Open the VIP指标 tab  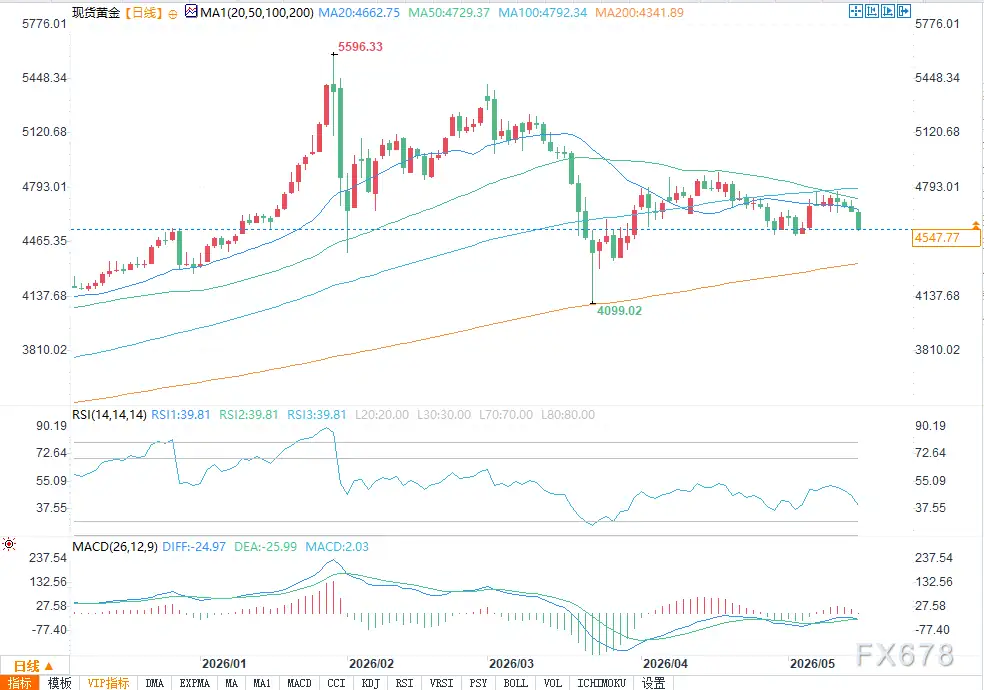[x=109, y=682]
